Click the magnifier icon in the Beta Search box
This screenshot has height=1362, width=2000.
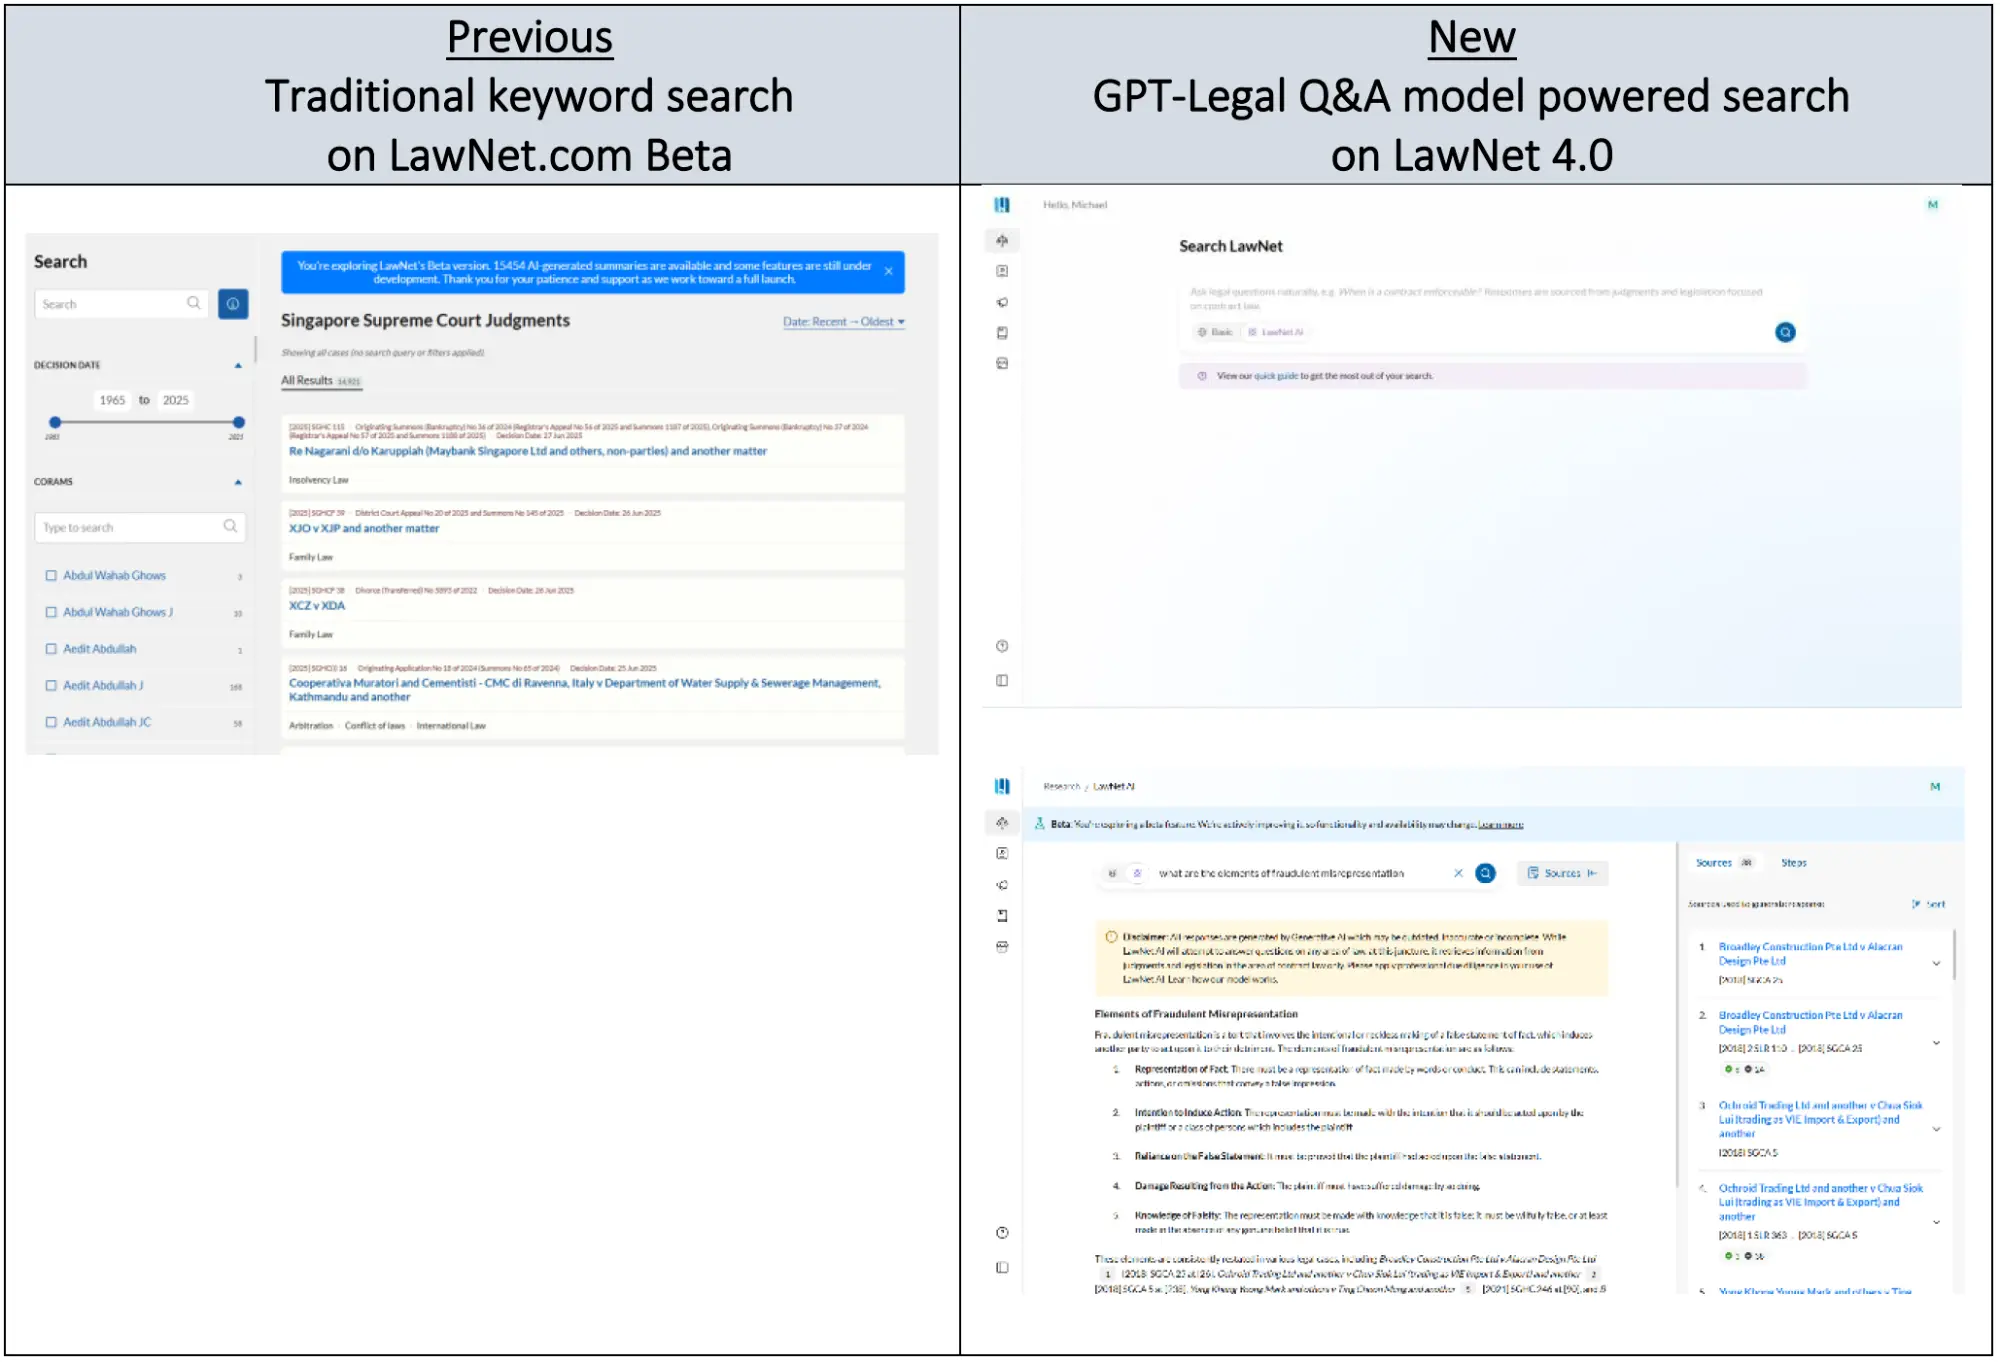tap(194, 303)
